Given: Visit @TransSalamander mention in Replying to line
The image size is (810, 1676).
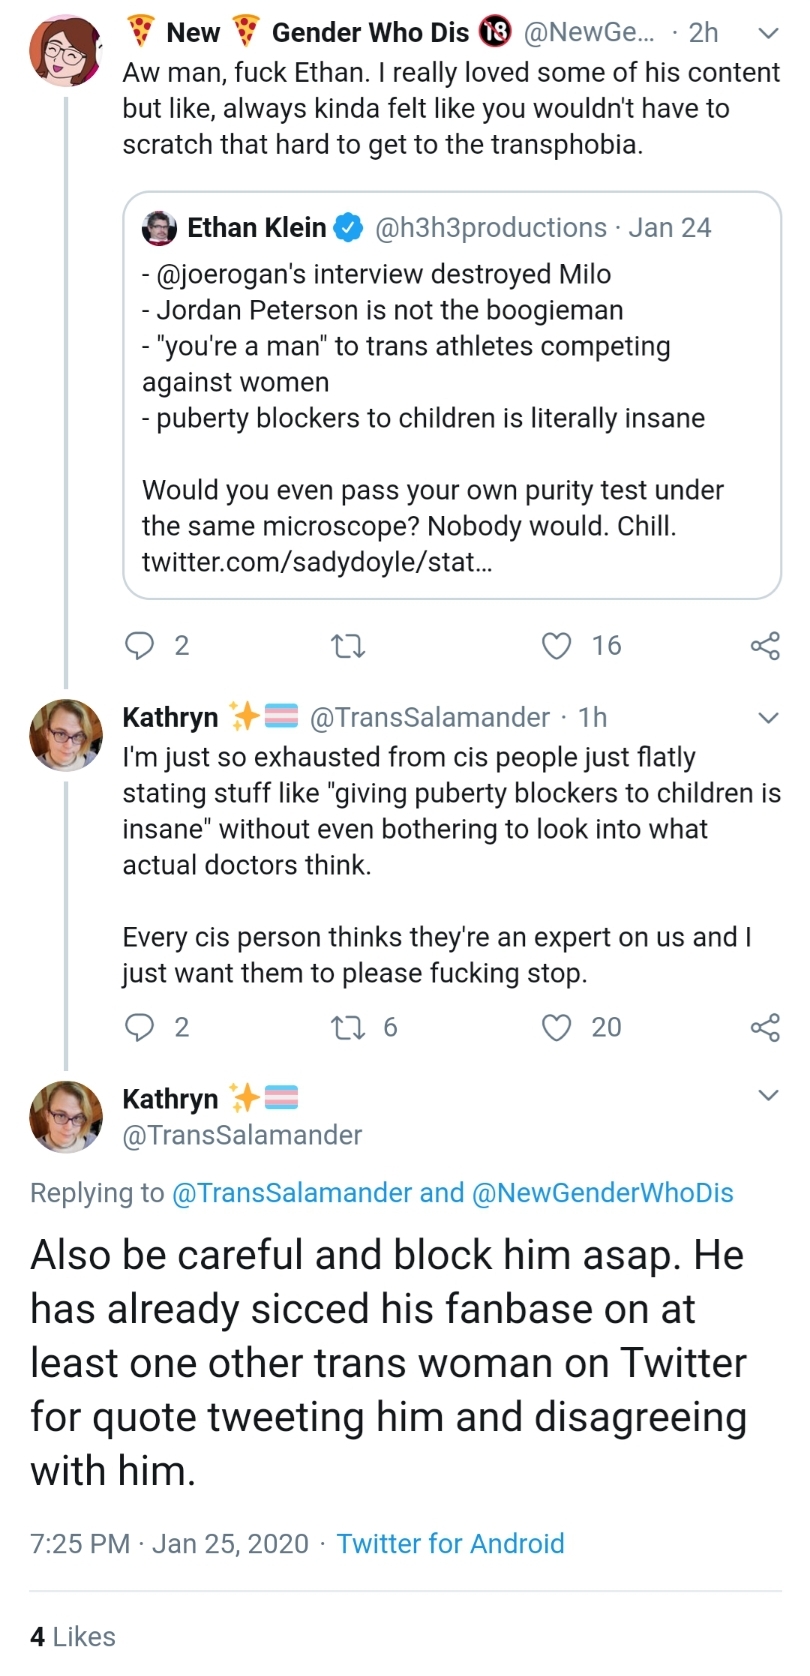Looking at the screenshot, I should pos(292,1192).
